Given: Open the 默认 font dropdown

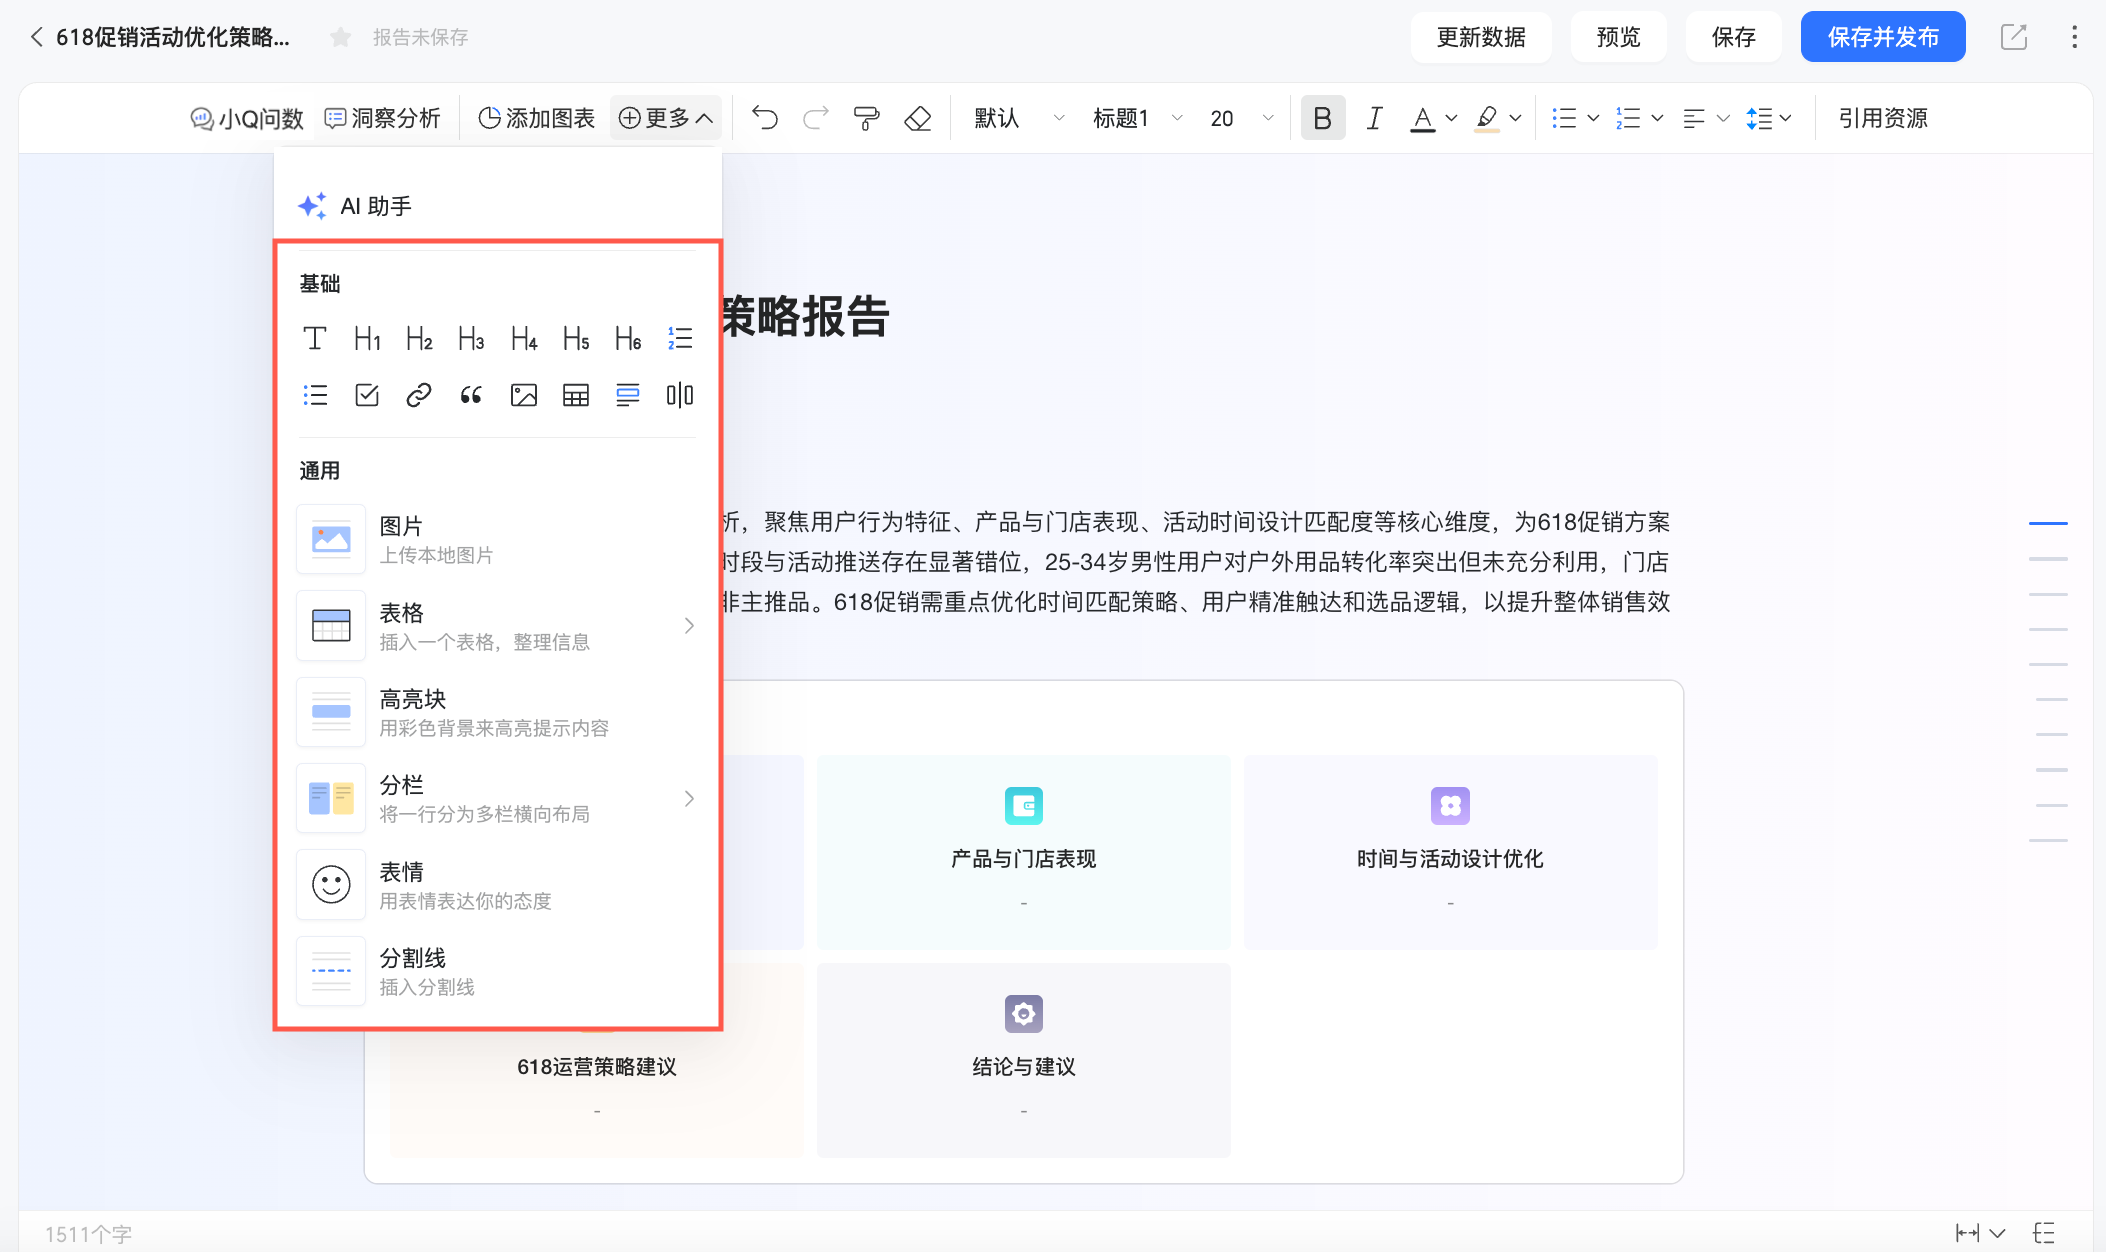Looking at the screenshot, I should 1018,118.
